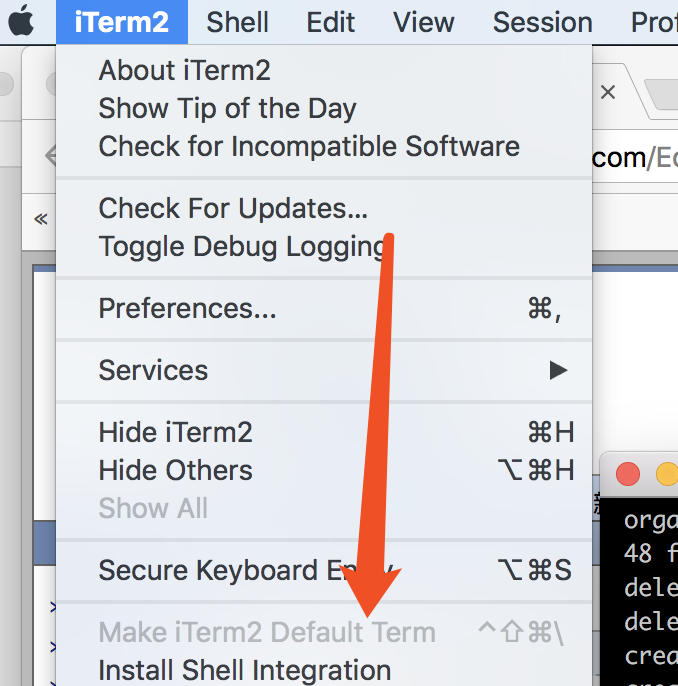This screenshot has height=686, width=678.
Task: Open the Edit menu
Action: (331, 22)
